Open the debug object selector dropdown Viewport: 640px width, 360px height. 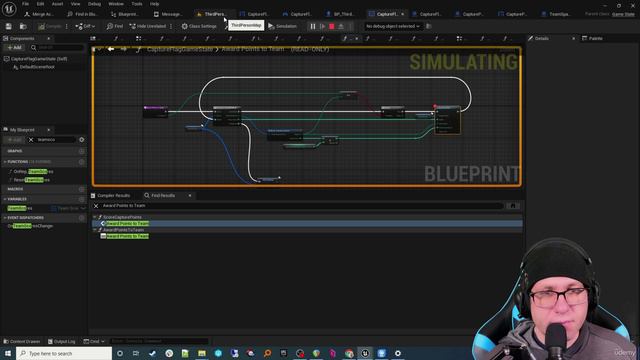coord(392,26)
